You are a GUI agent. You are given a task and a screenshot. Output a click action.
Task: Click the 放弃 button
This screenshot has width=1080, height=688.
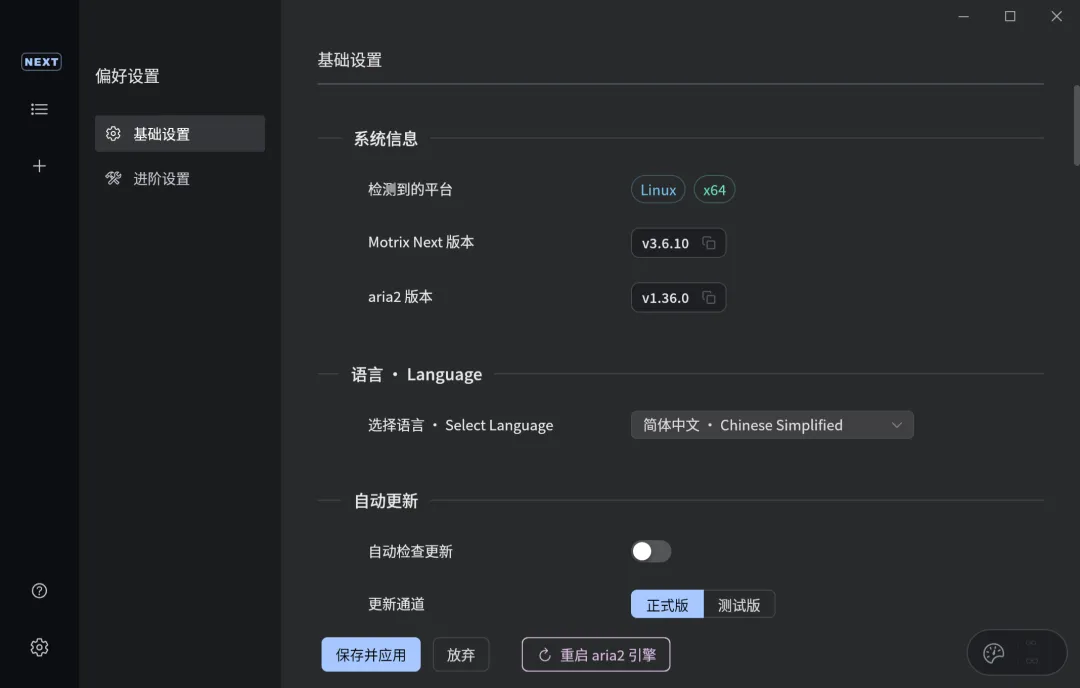[461, 654]
